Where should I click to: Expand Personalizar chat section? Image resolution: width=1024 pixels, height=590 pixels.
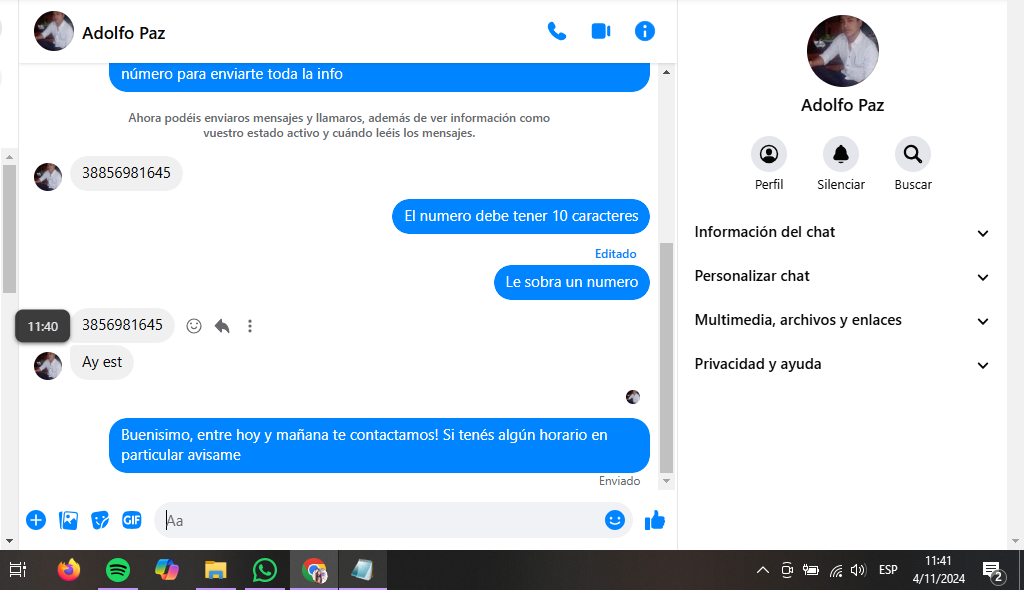(x=841, y=276)
